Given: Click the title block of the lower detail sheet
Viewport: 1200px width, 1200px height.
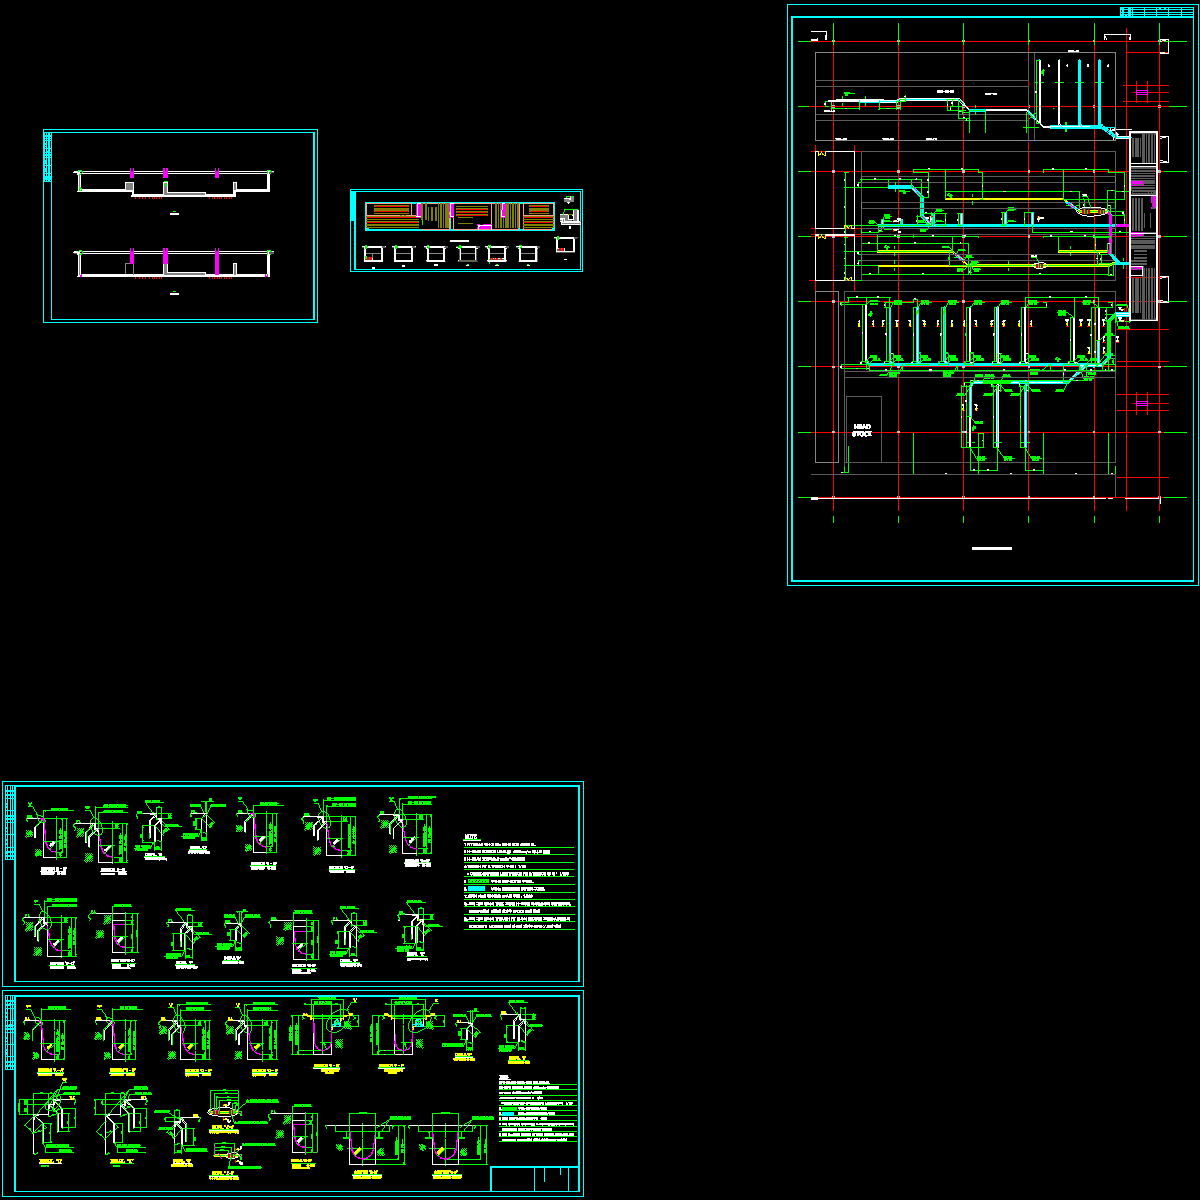Looking at the screenshot, I should (535, 1179).
